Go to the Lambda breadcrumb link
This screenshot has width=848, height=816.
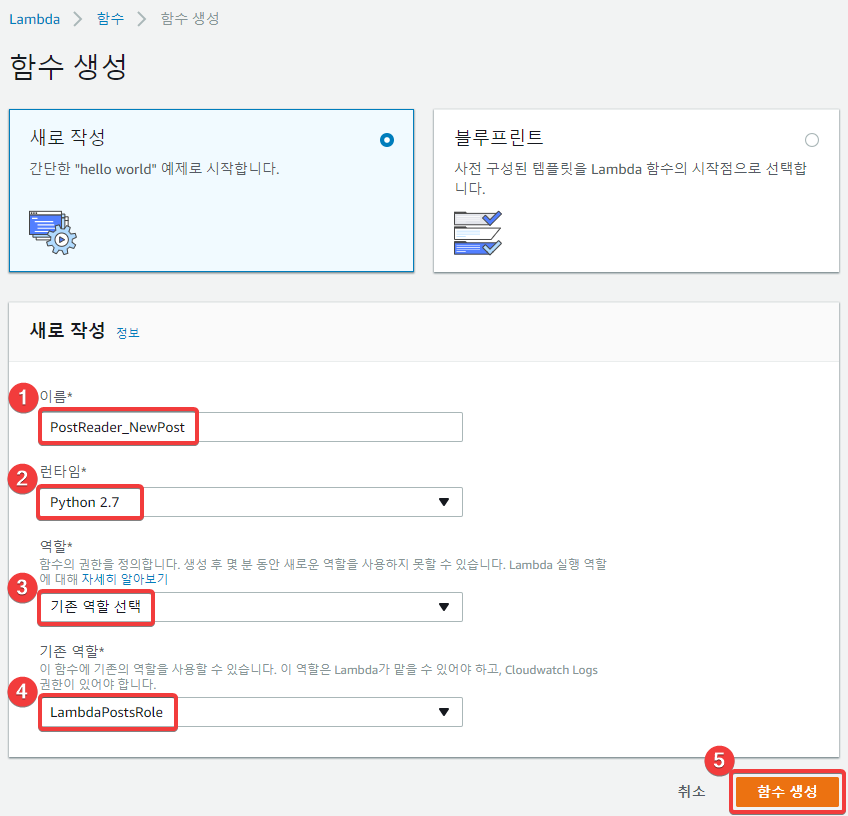click(35, 19)
